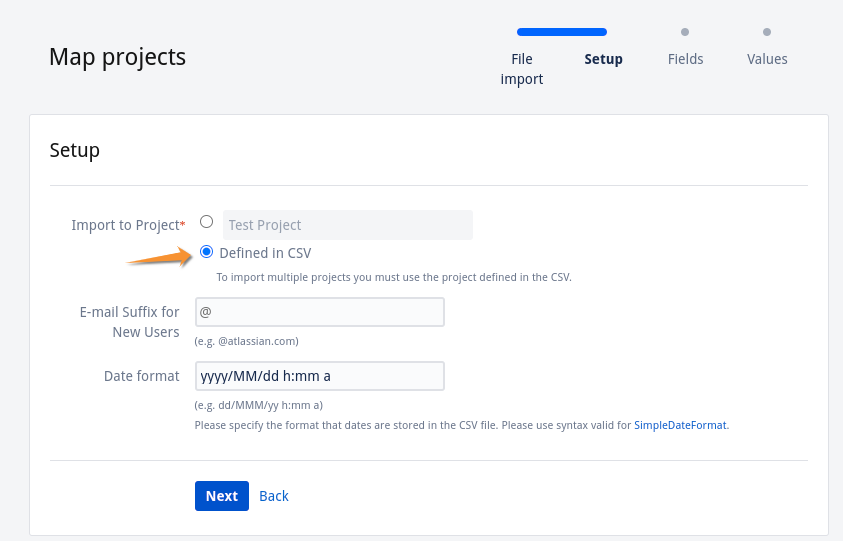The height and width of the screenshot is (541, 843).
Task: Switch to the Fields step label
Action: 685,59
